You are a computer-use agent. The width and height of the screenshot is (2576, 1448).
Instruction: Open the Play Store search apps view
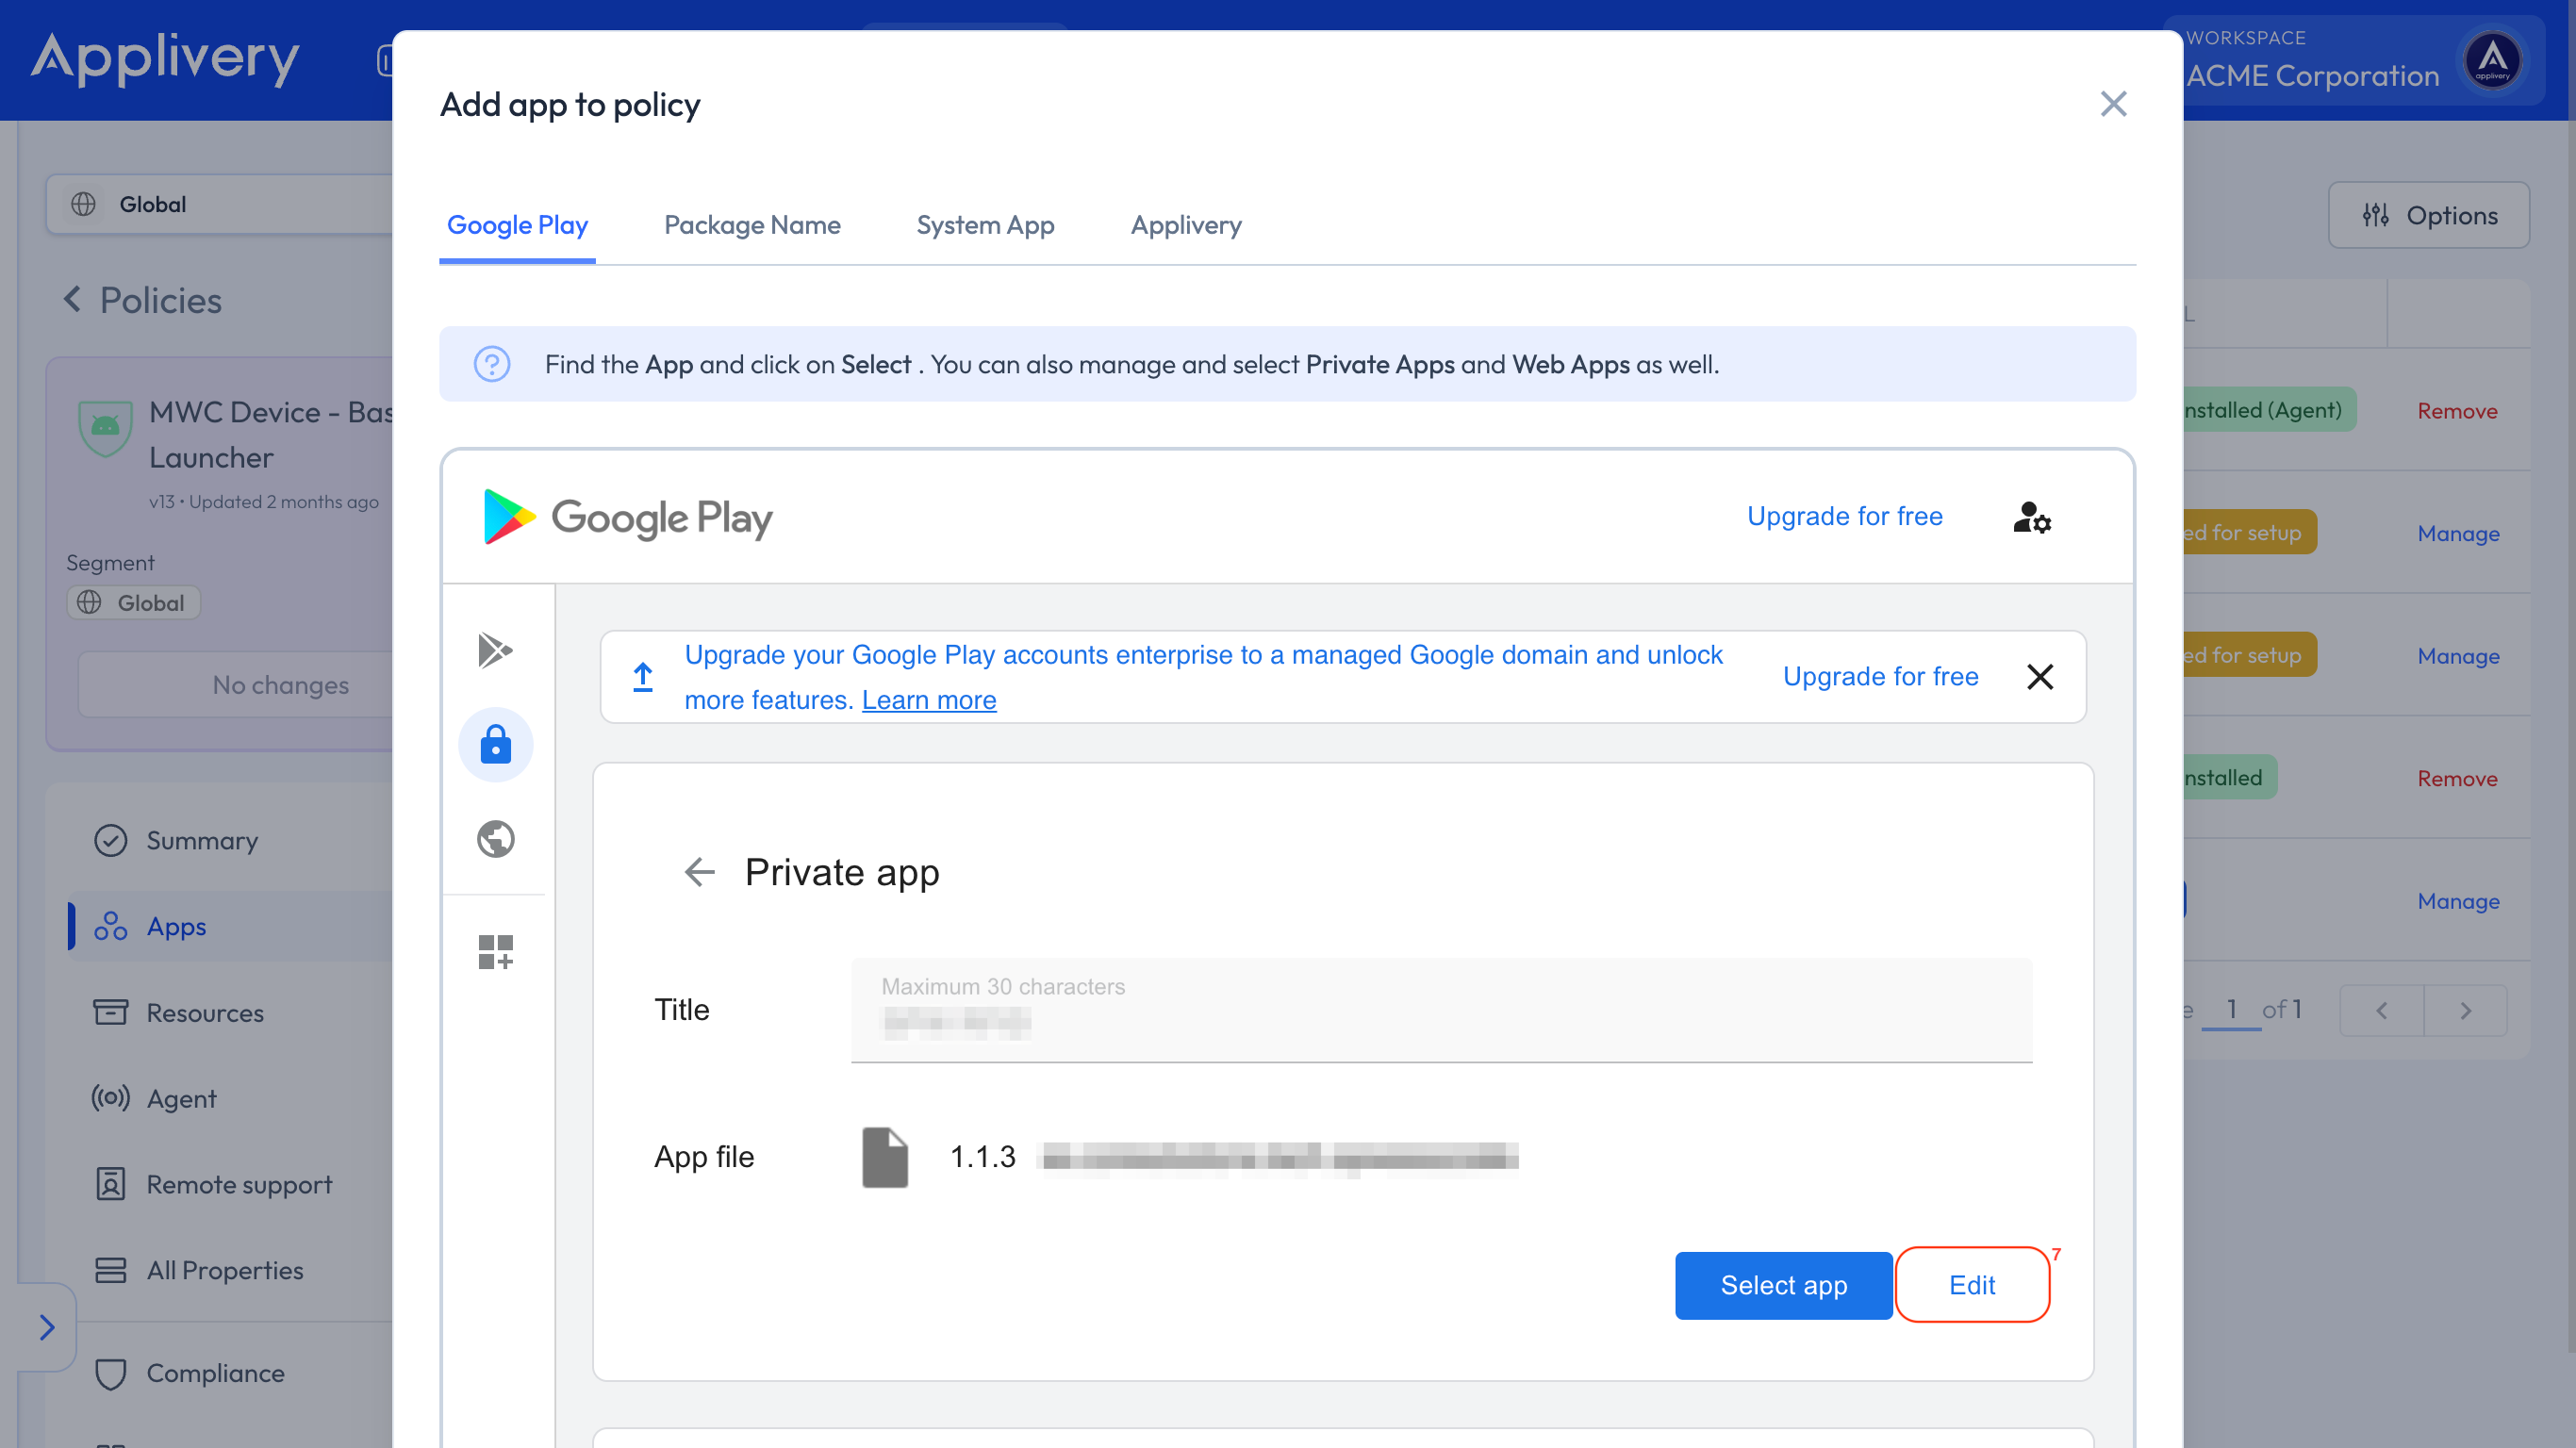495,650
